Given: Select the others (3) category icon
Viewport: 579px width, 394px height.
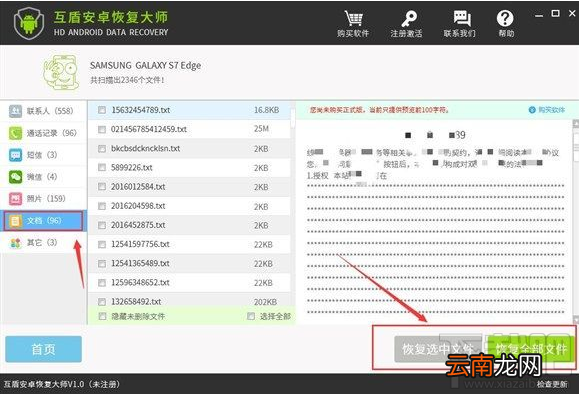Looking at the screenshot, I should [16, 243].
